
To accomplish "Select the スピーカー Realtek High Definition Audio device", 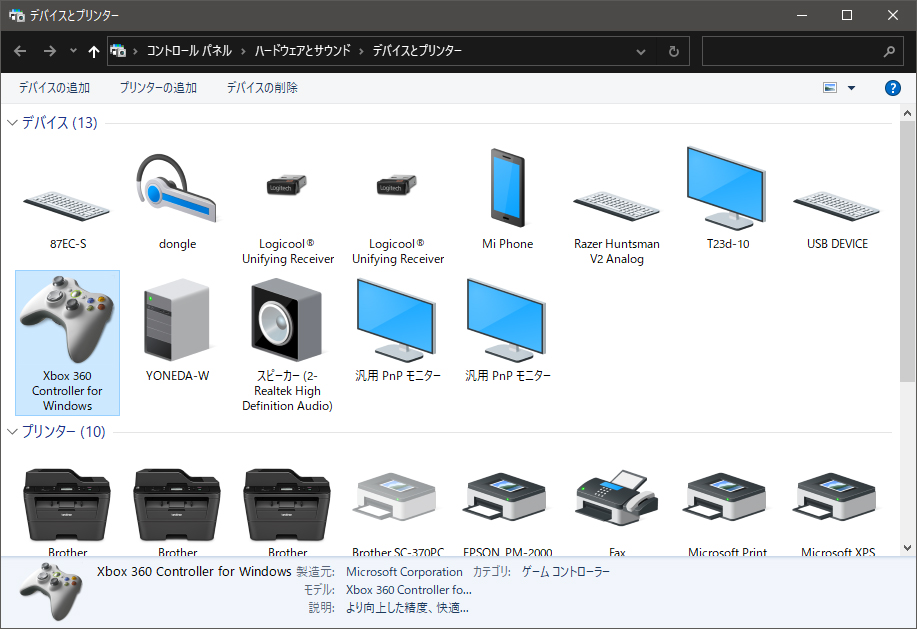I will 287,343.
